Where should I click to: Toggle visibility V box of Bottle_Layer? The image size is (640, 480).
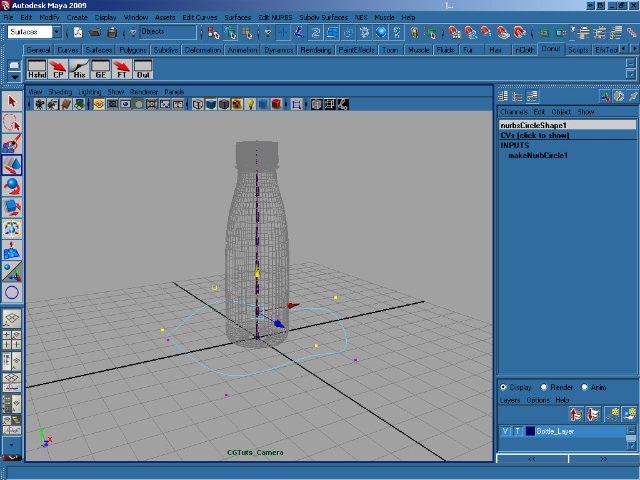click(x=505, y=431)
